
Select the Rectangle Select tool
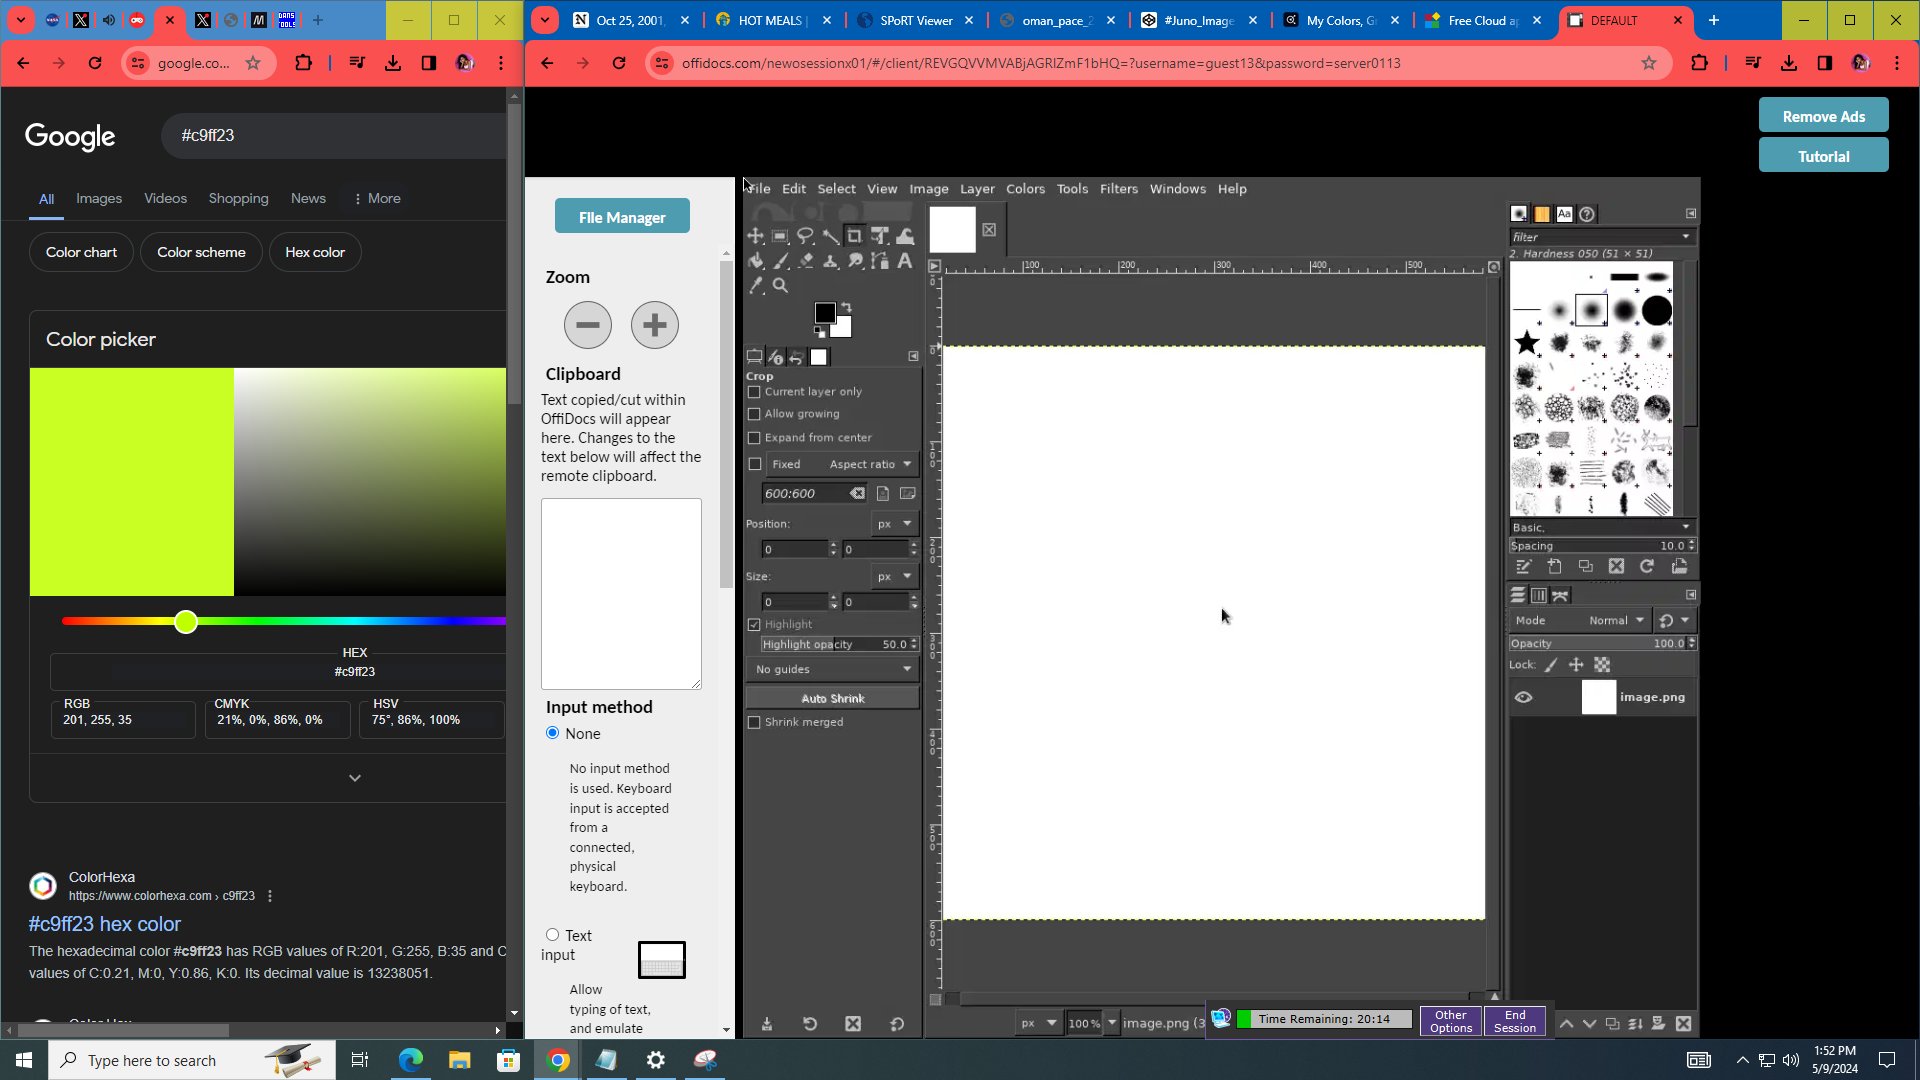[780, 236]
